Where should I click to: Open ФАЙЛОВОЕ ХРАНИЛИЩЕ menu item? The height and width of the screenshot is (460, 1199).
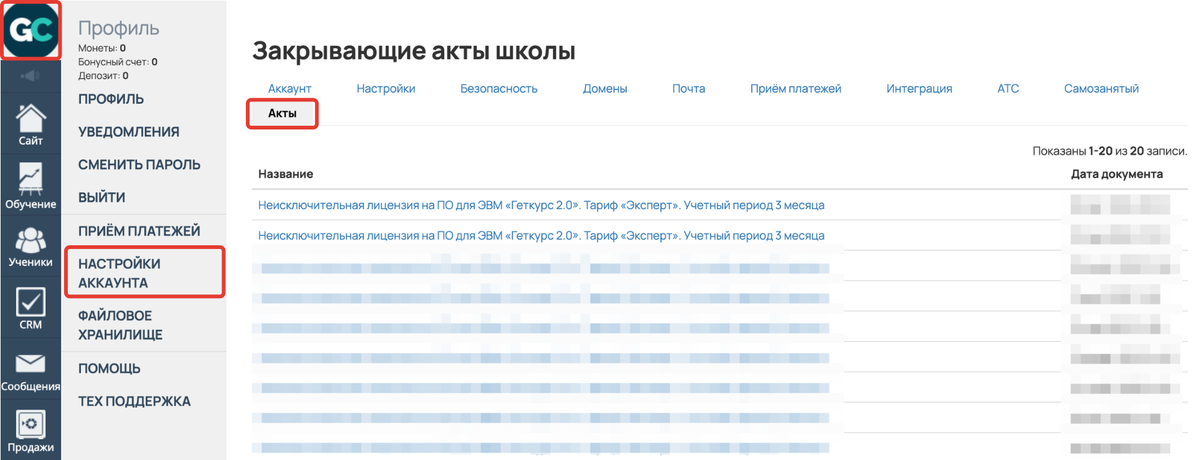pyautogui.click(x=120, y=326)
